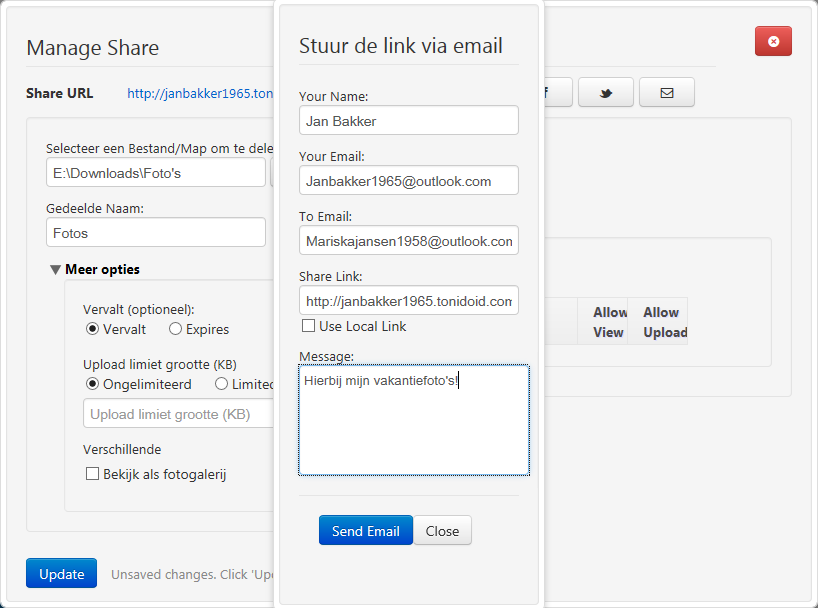The image size is (818, 608).
Task: Select the Limited upload size radio button
Action: pyautogui.click(x=221, y=384)
